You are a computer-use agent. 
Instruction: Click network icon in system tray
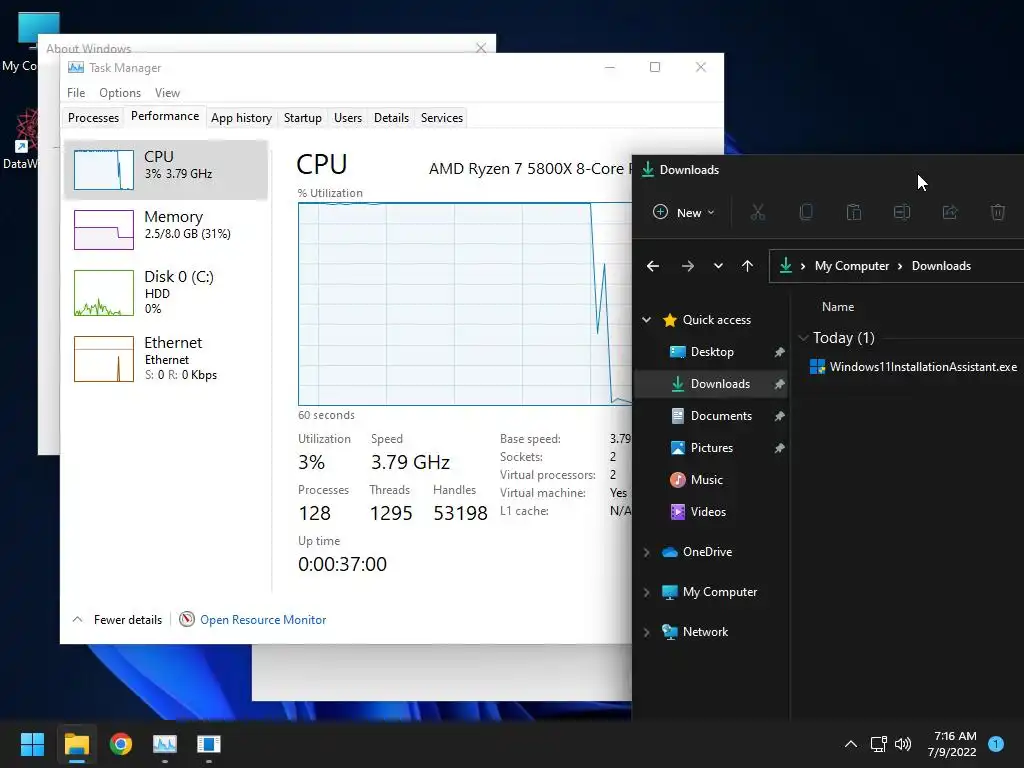(878, 744)
